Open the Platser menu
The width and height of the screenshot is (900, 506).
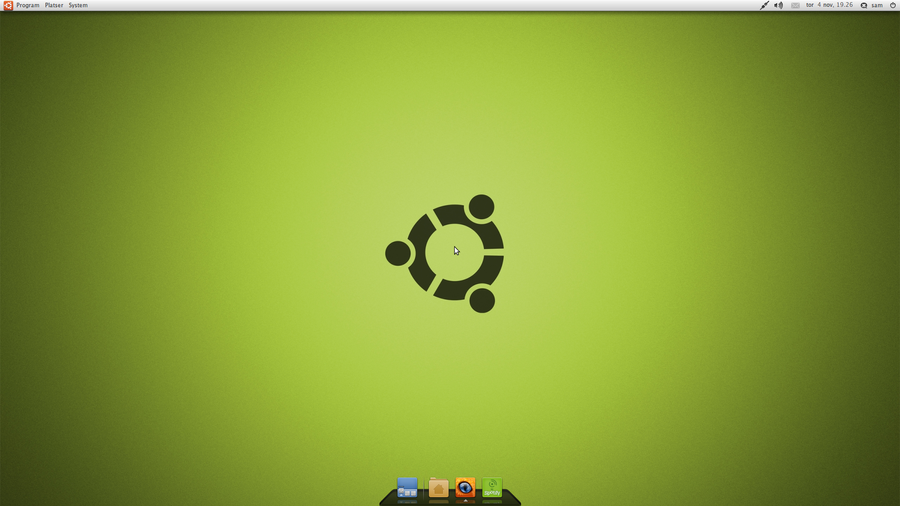54,5
